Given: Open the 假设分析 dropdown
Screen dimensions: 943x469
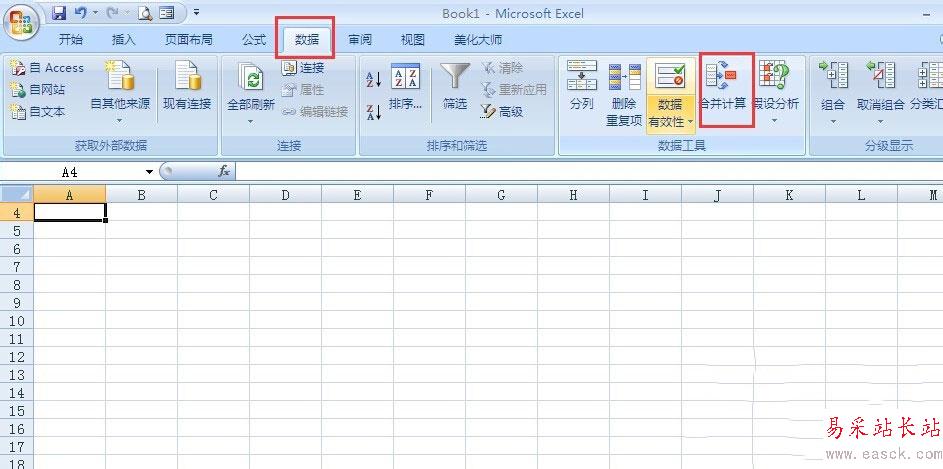Looking at the screenshot, I should tap(775, 93).
